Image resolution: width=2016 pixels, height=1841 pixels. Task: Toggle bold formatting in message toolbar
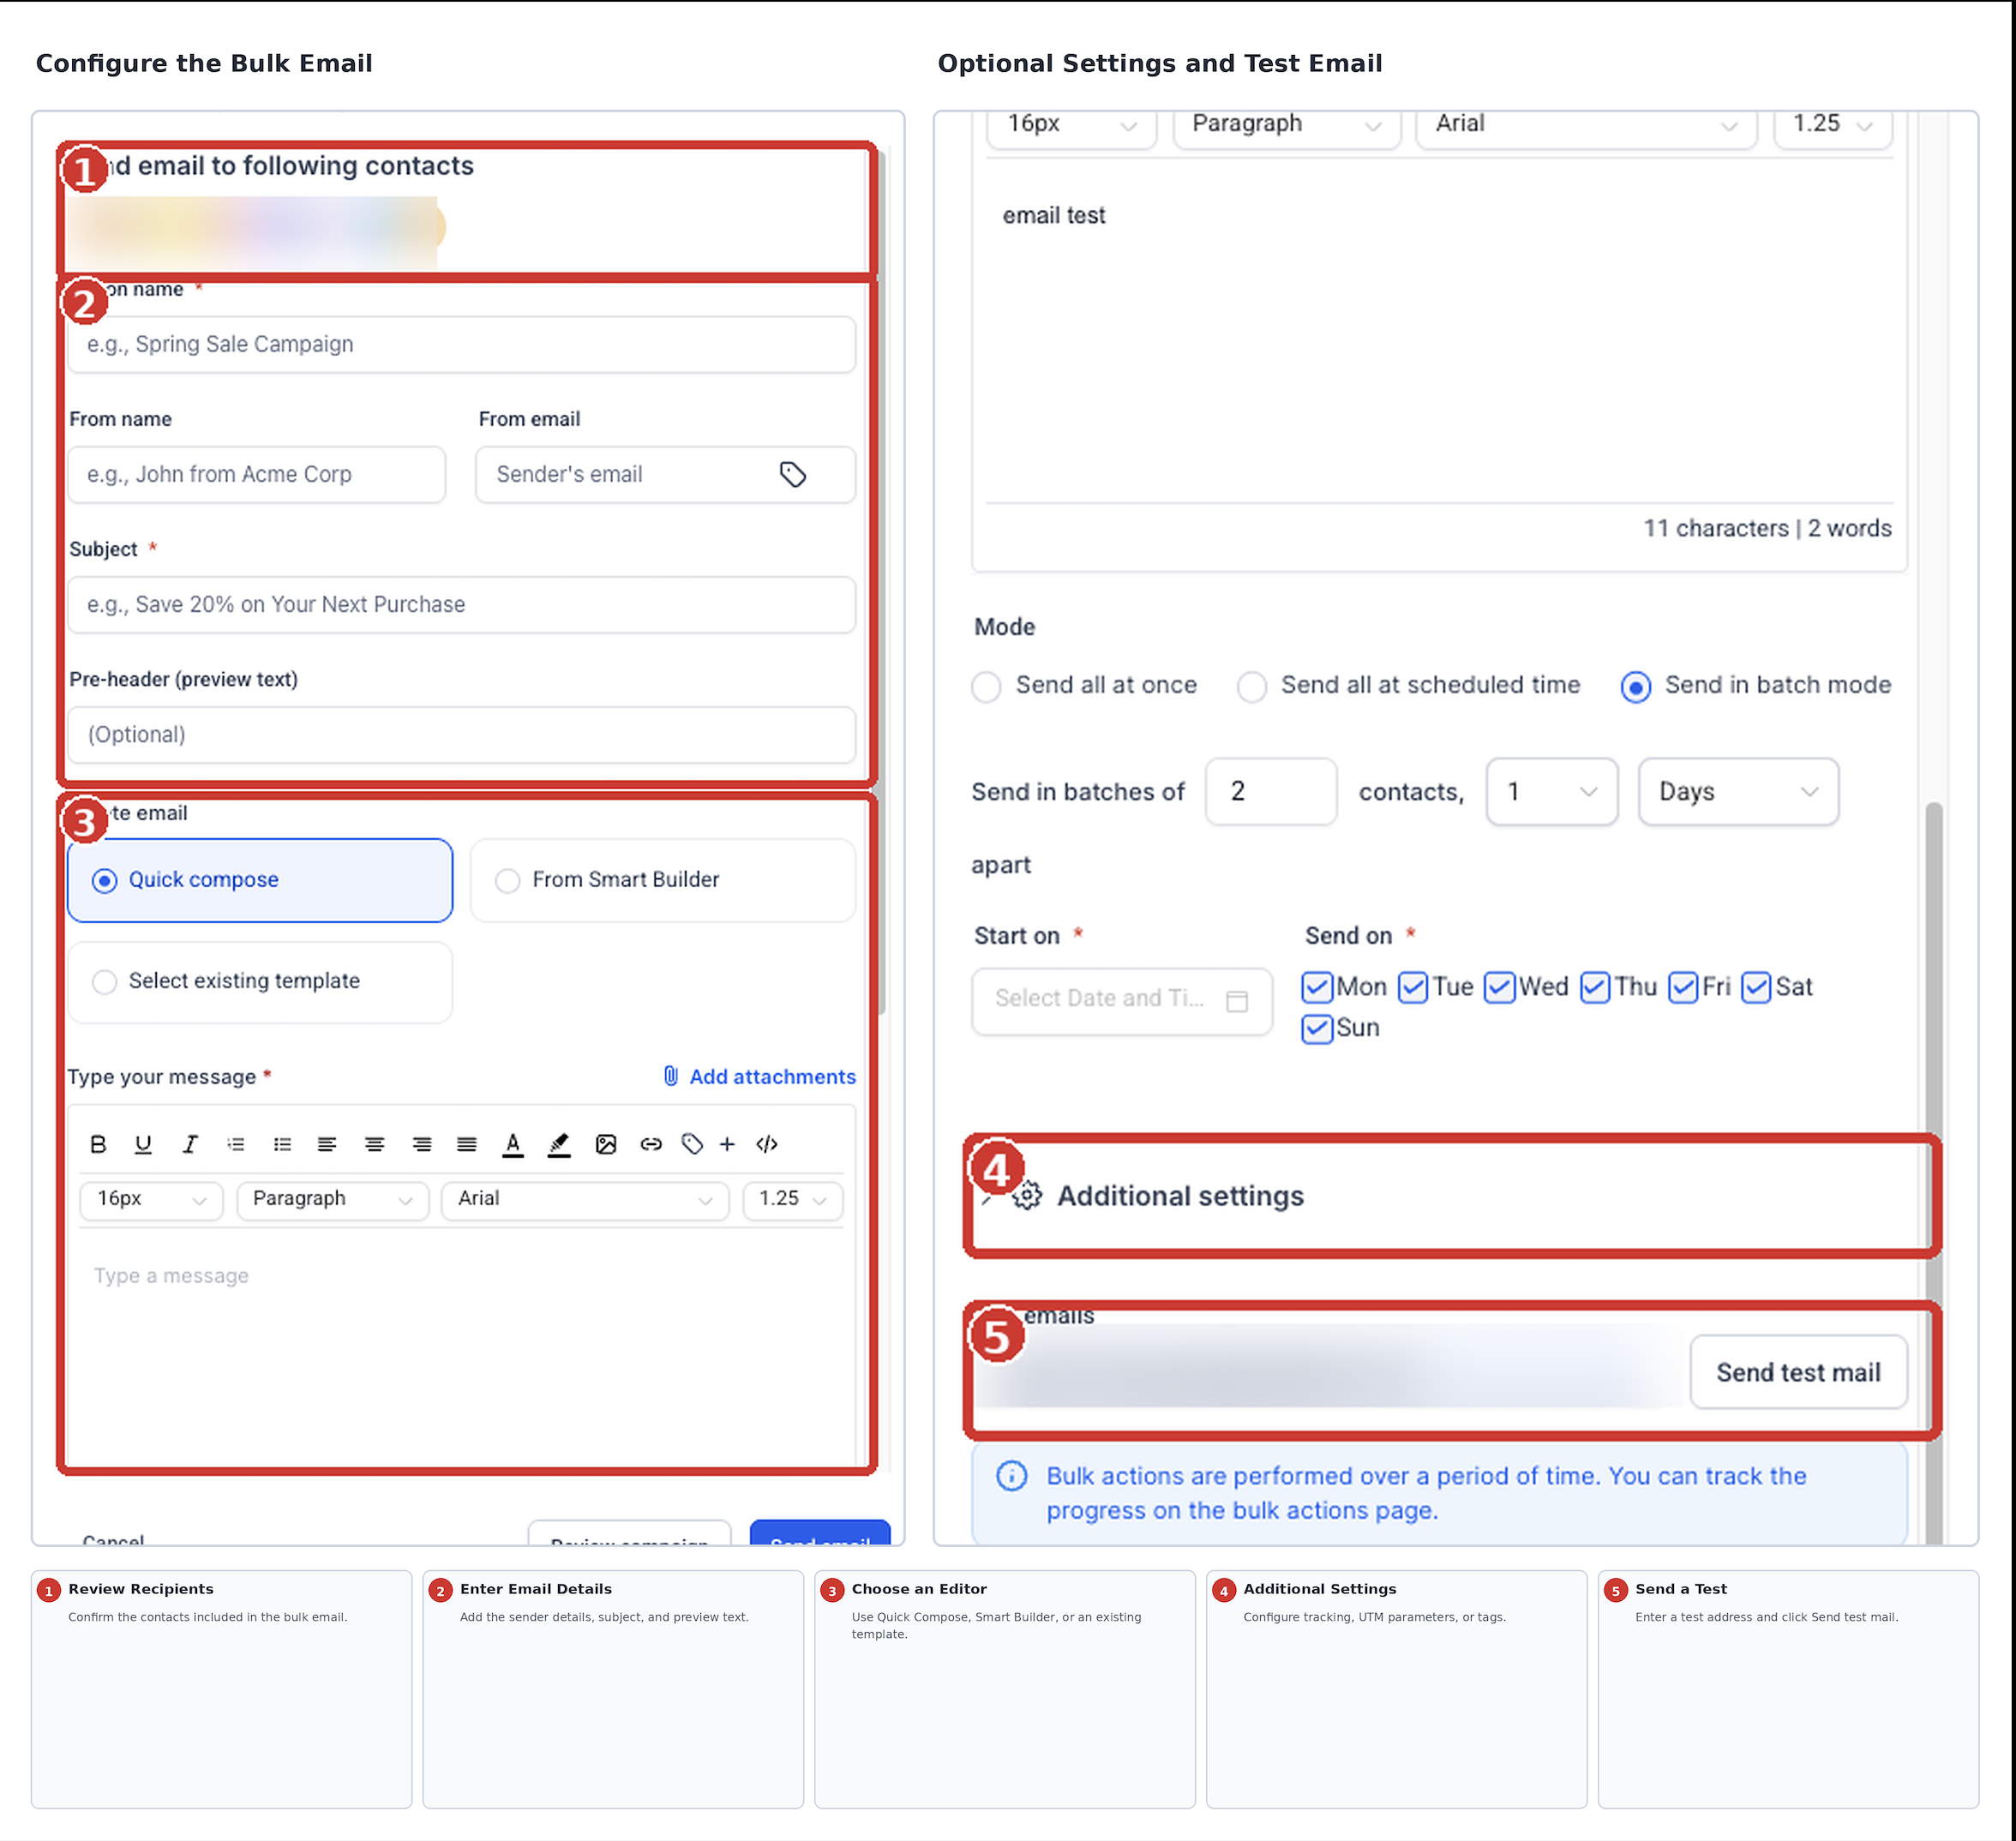click(98, 1144)
